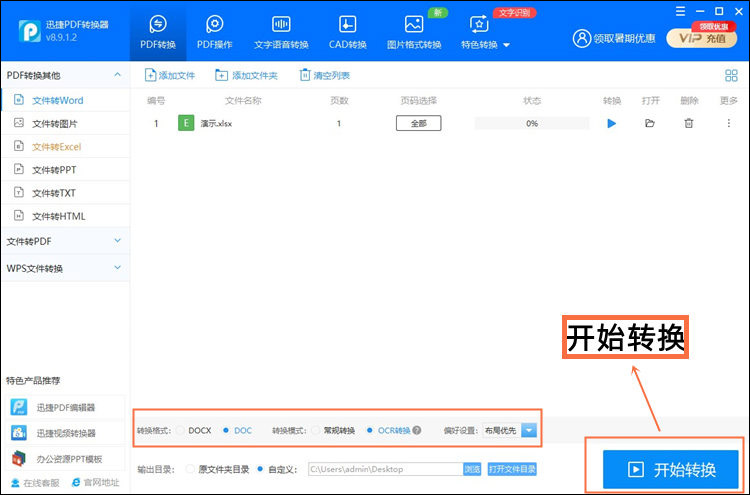Image resolution: width=750 pixels, height=495 pixels.
Task: Open the 全部 page selection box
Action: (419, 123)
